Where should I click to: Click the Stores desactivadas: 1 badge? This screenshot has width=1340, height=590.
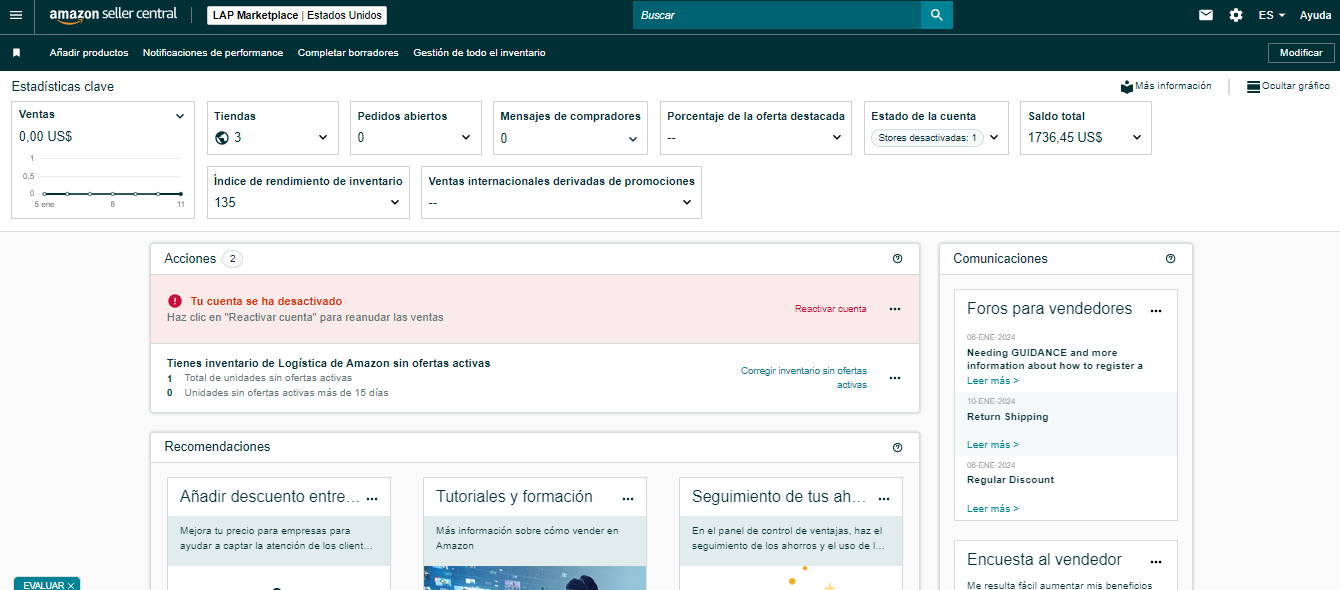pos(927,138)
